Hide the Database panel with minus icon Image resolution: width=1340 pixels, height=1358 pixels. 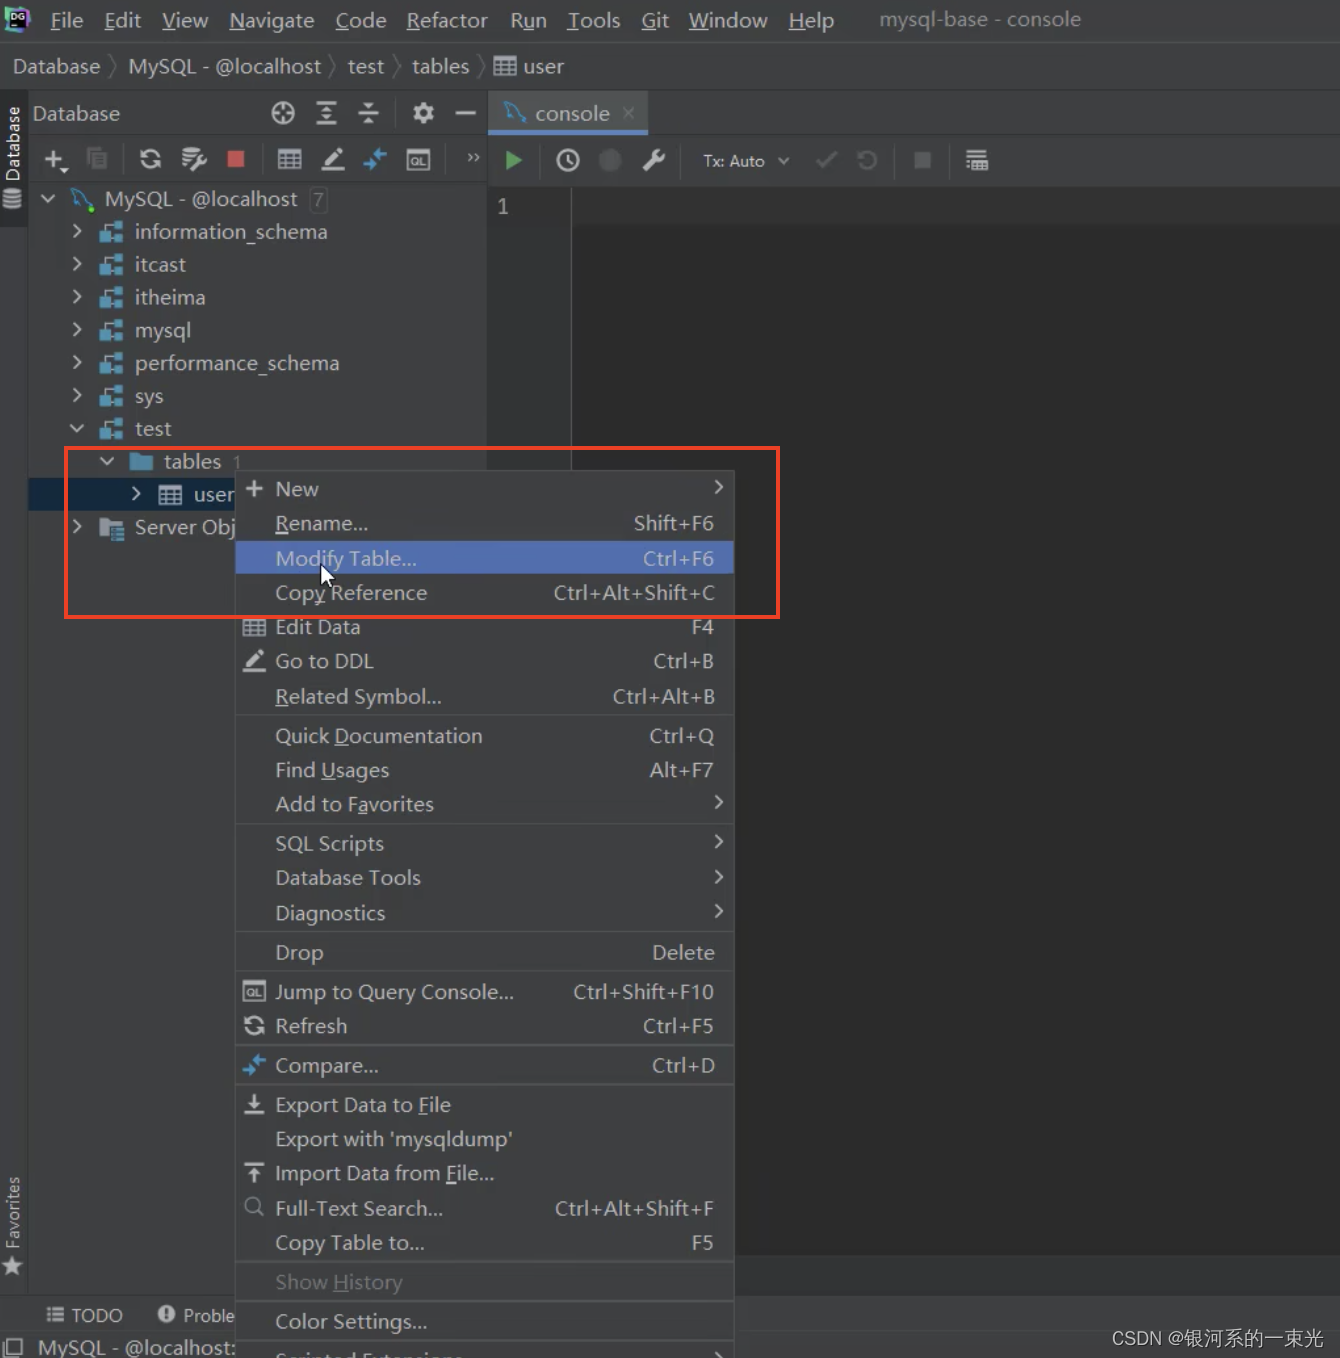[x=465, y=113]
